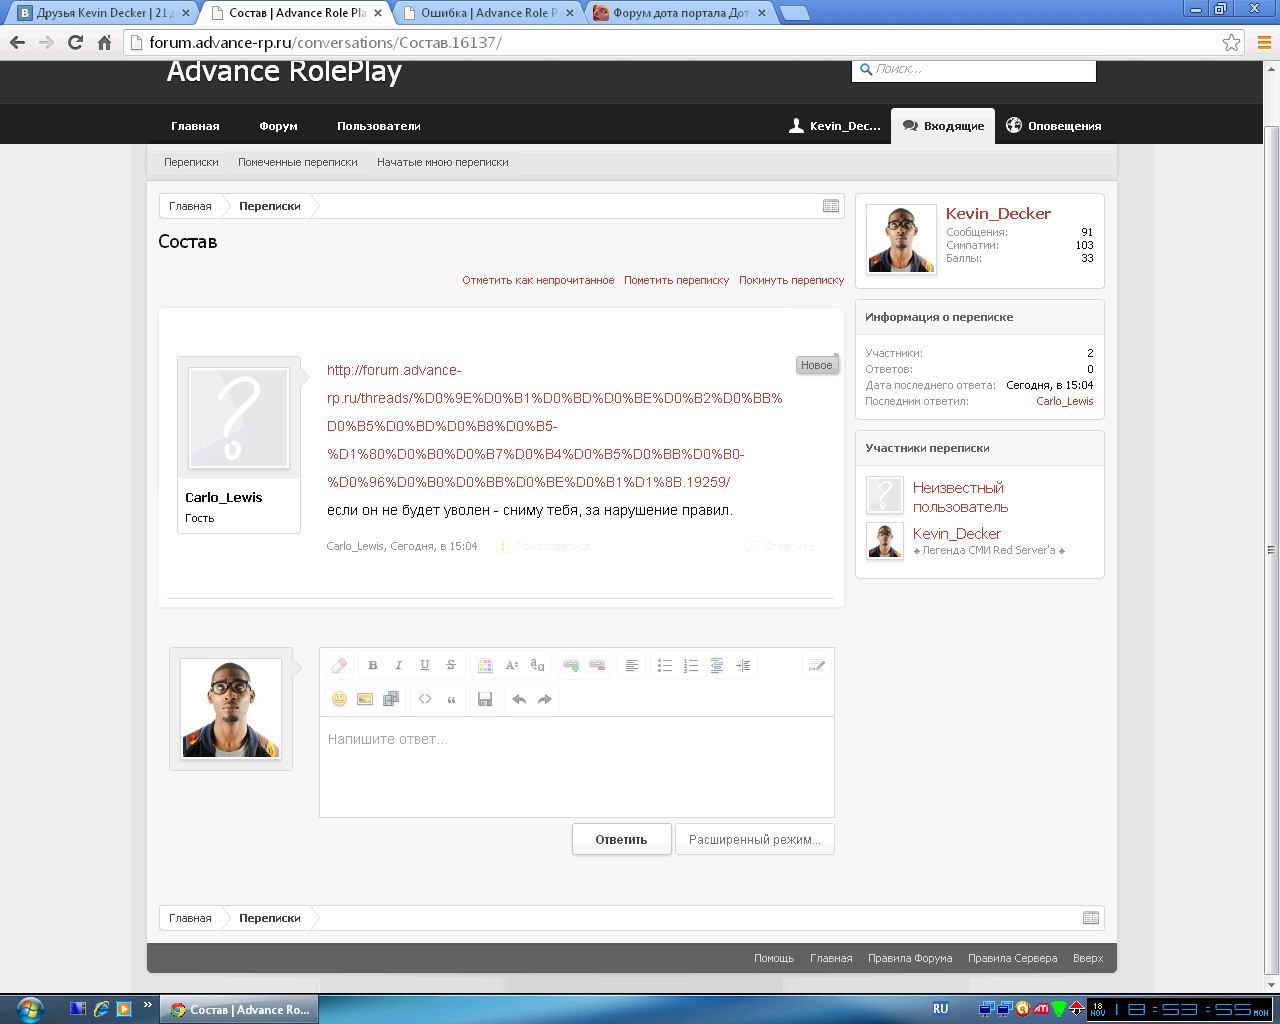The width and height of the screenshot is (1280, 1024).
Task: Open Kevin_Decker profile link in the sidebar header
Action: 998,213
